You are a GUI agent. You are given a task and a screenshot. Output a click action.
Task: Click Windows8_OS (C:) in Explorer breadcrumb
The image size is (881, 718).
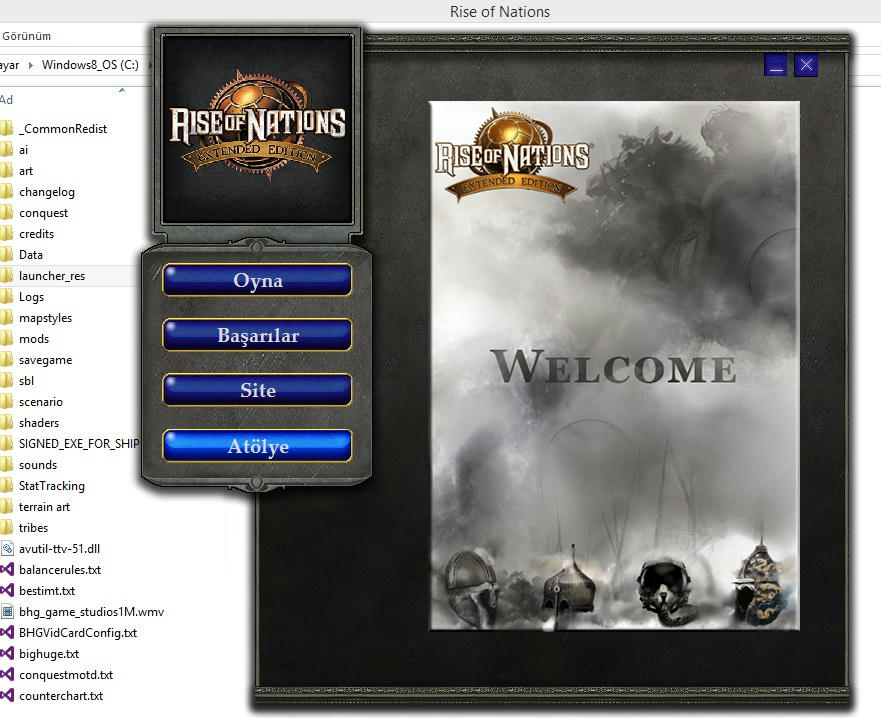point(90,65)
